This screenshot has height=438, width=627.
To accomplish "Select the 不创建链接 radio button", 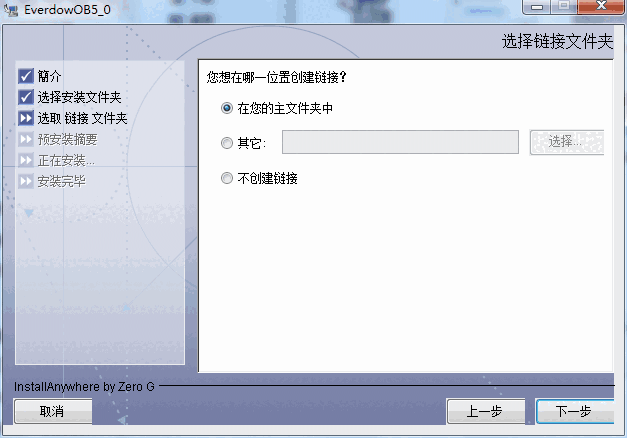I will click(227, 178).
